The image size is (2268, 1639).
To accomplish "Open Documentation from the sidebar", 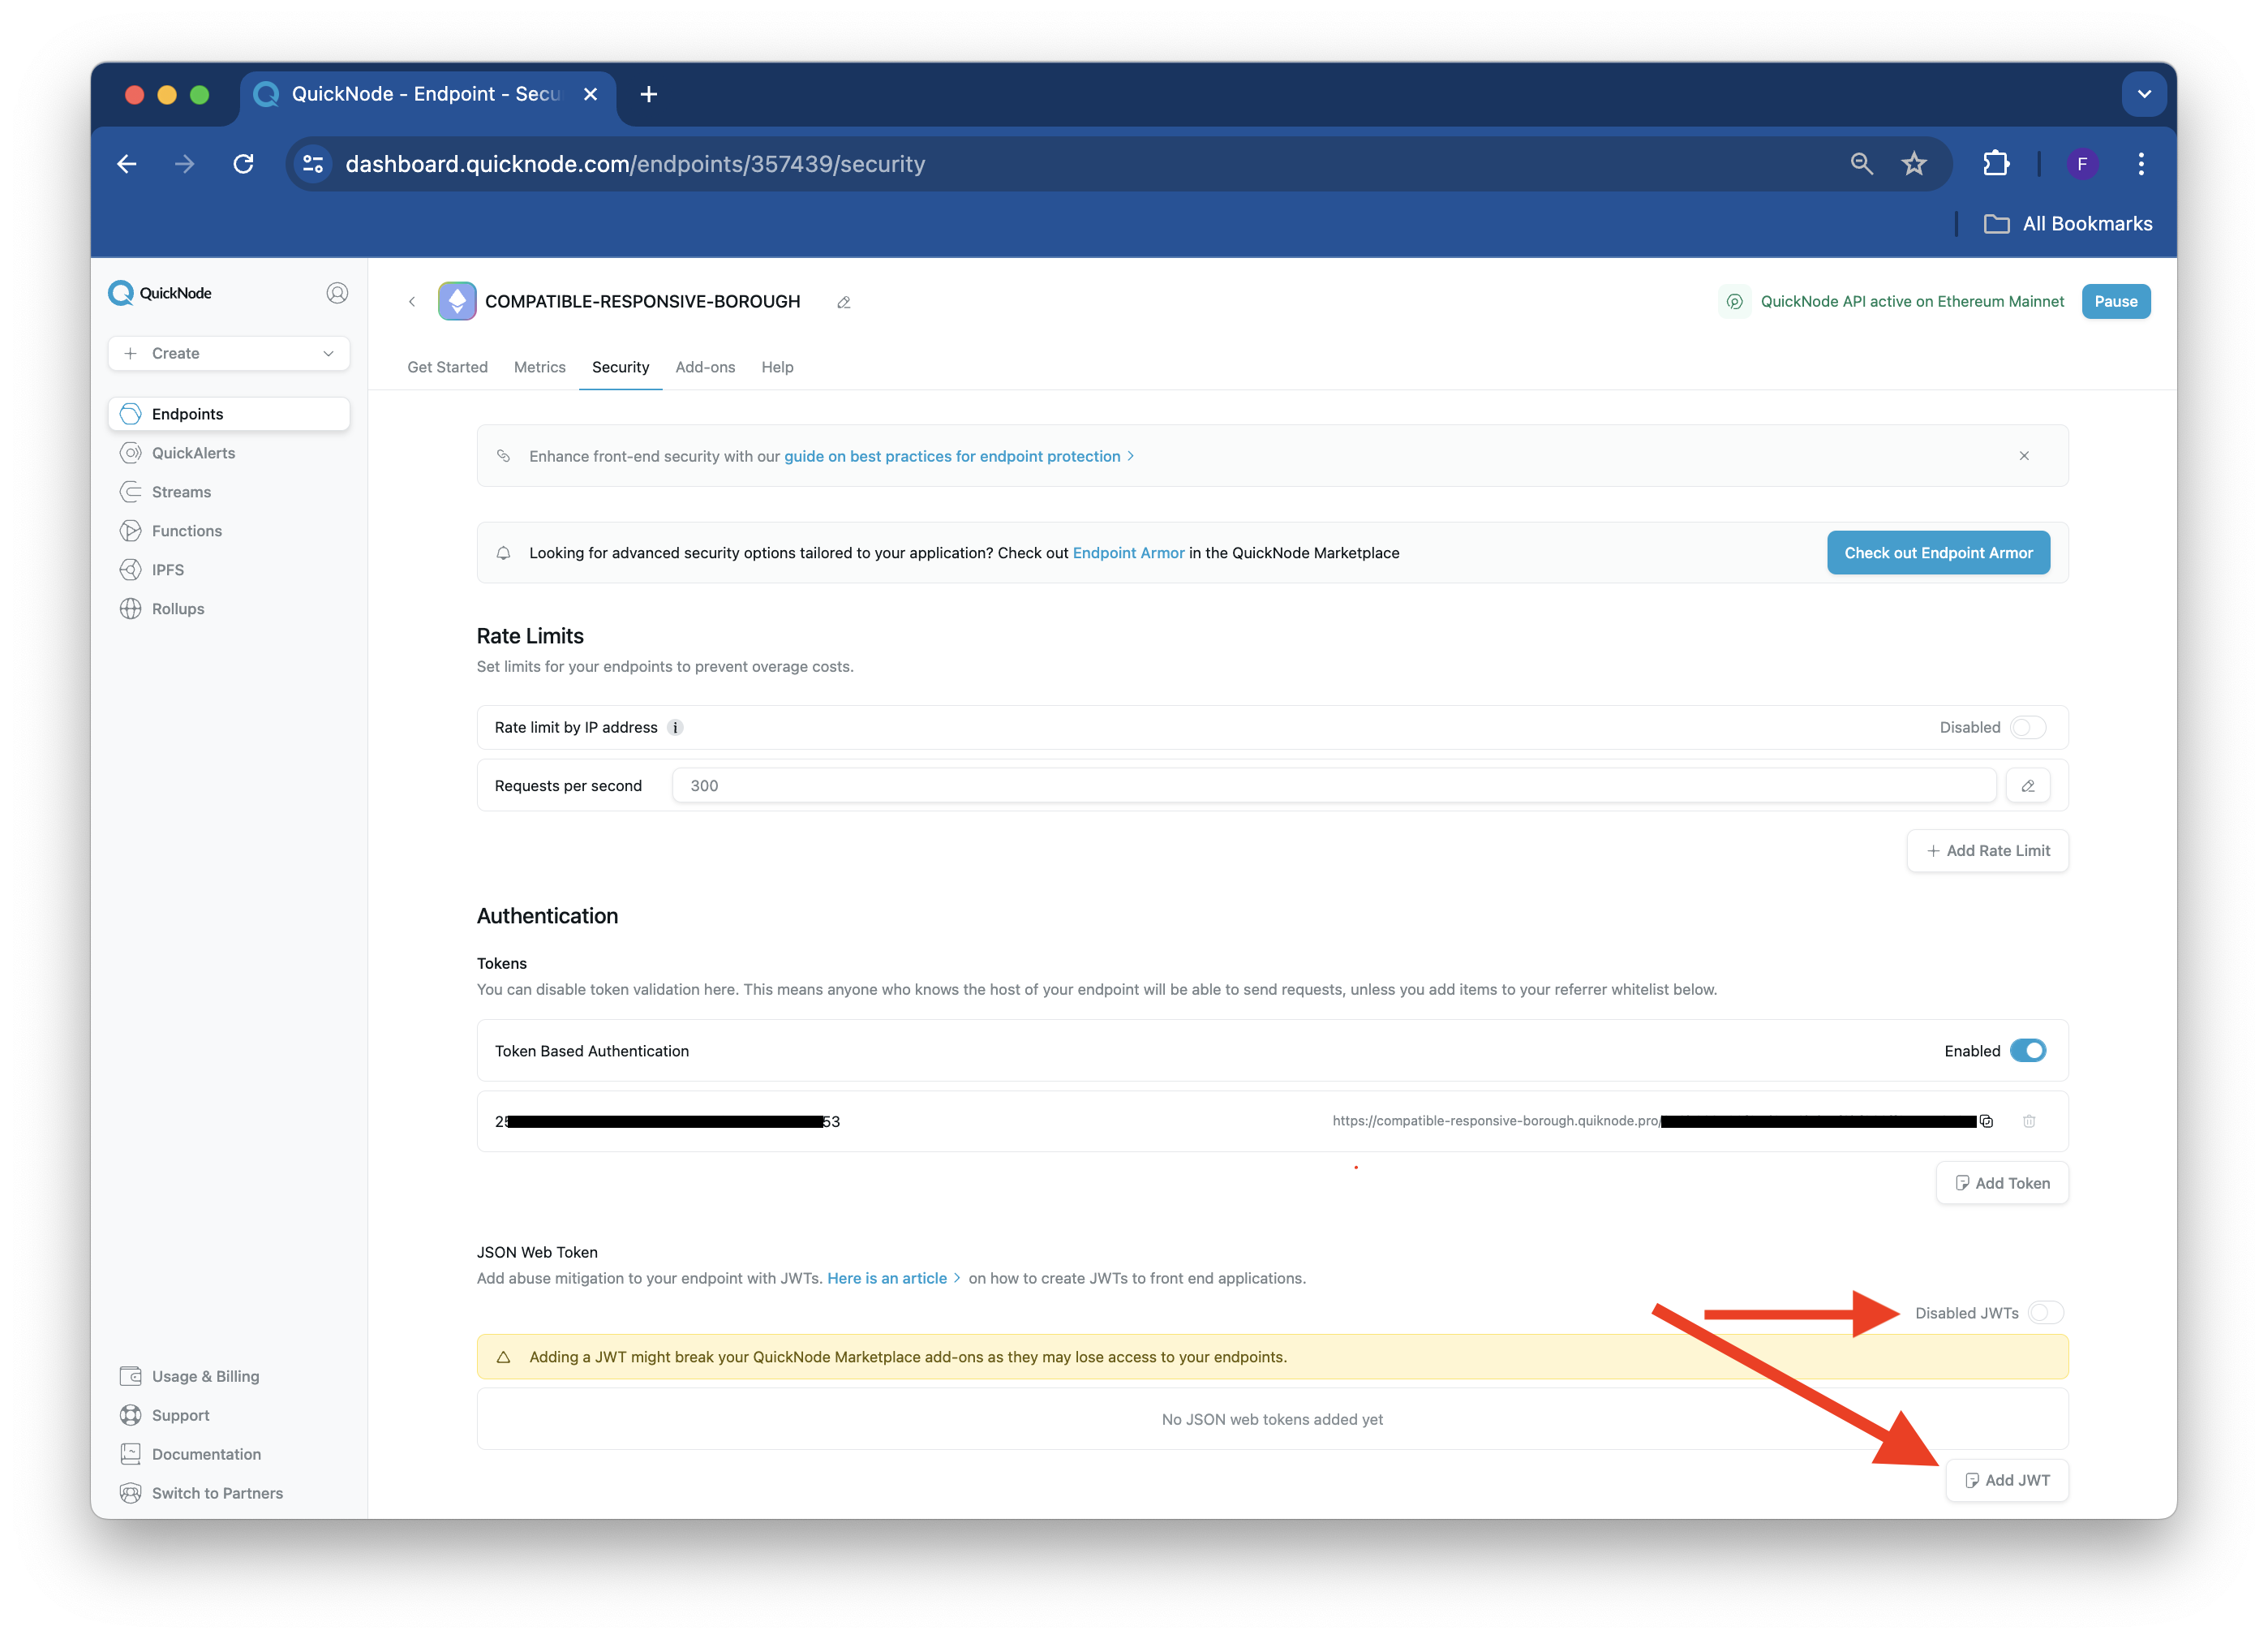I will click(191, 1454).
